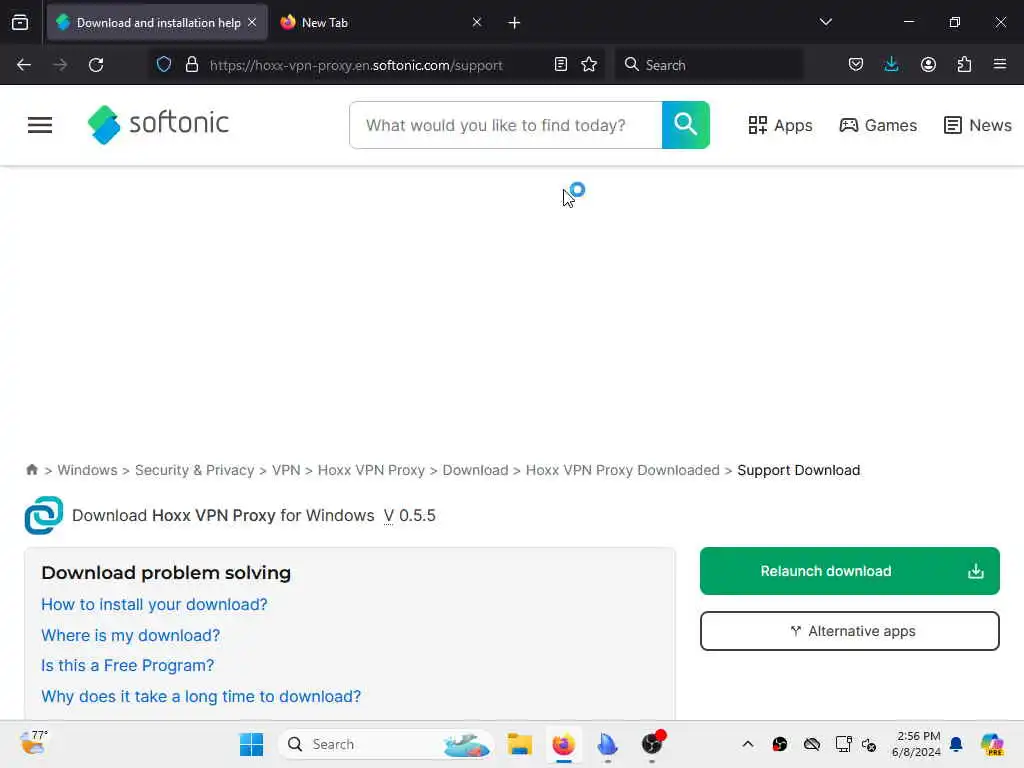The width and height of the screenshot is (1024, 768).
Task: Open Softonic site hamburger menu
Action: [x=40, y=125]
